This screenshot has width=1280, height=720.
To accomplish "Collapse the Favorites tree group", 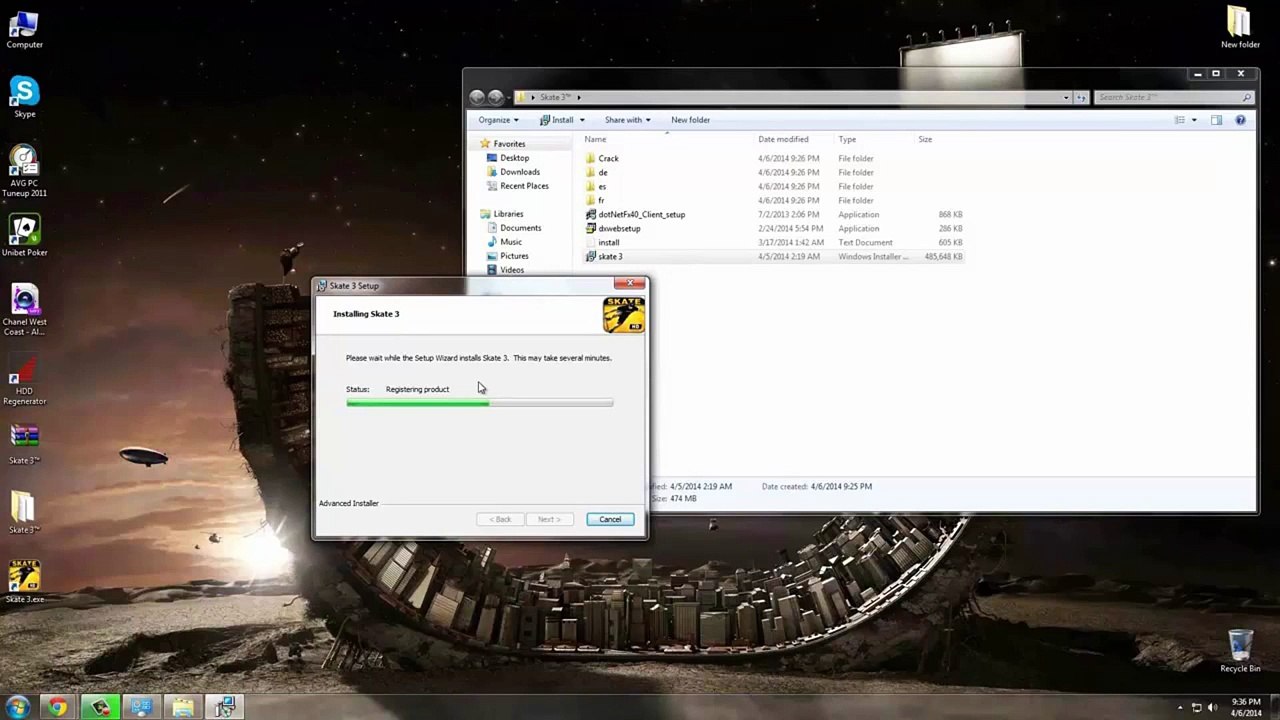I will [476, 144].
